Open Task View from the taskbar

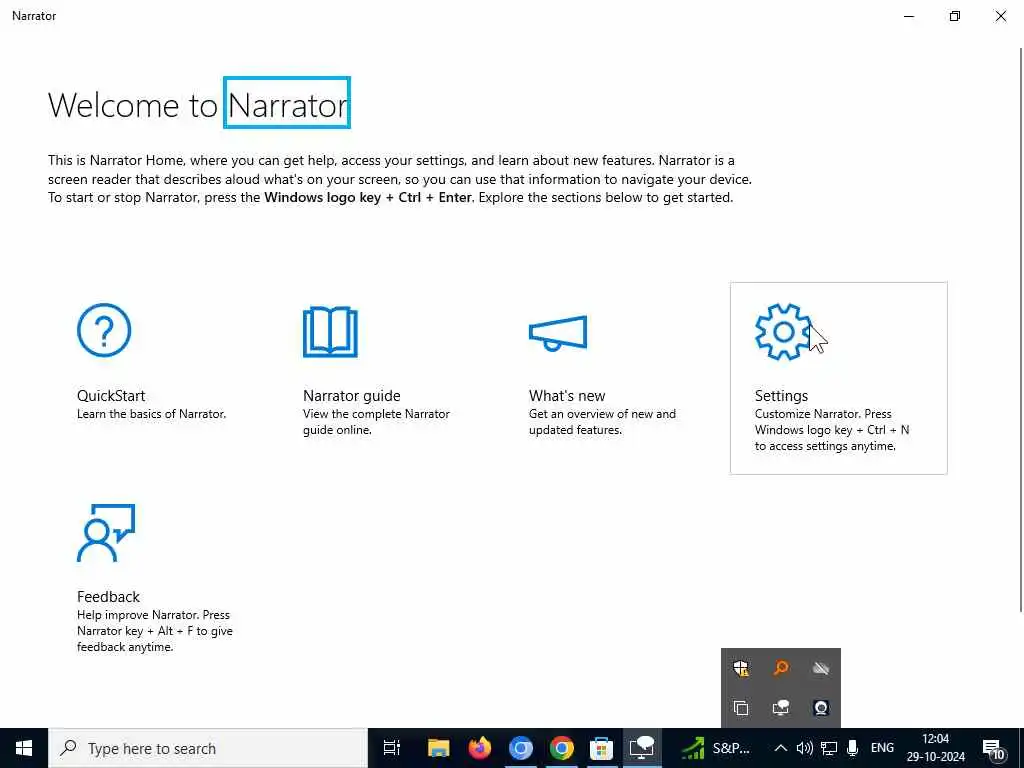(x=392, y=748)
